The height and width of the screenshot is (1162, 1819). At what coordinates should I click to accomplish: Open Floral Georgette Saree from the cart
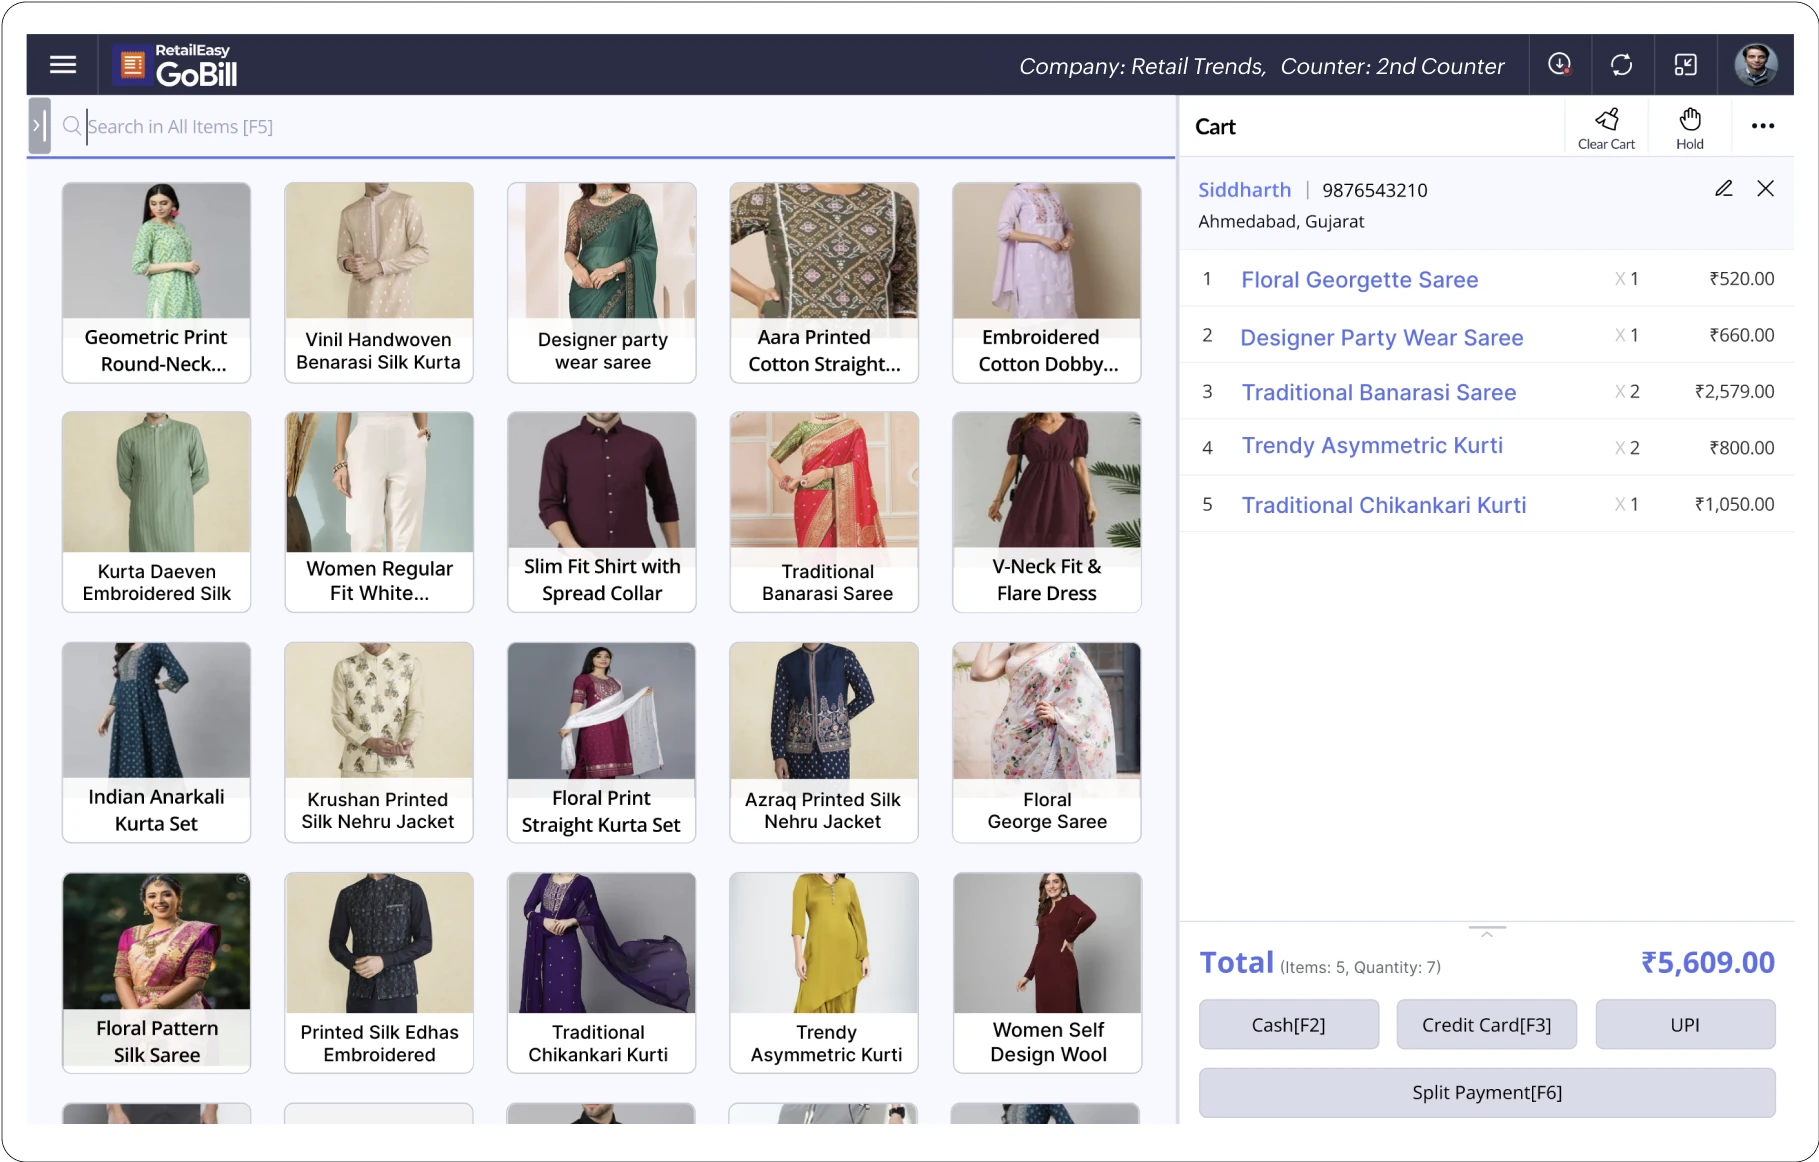1359,279
